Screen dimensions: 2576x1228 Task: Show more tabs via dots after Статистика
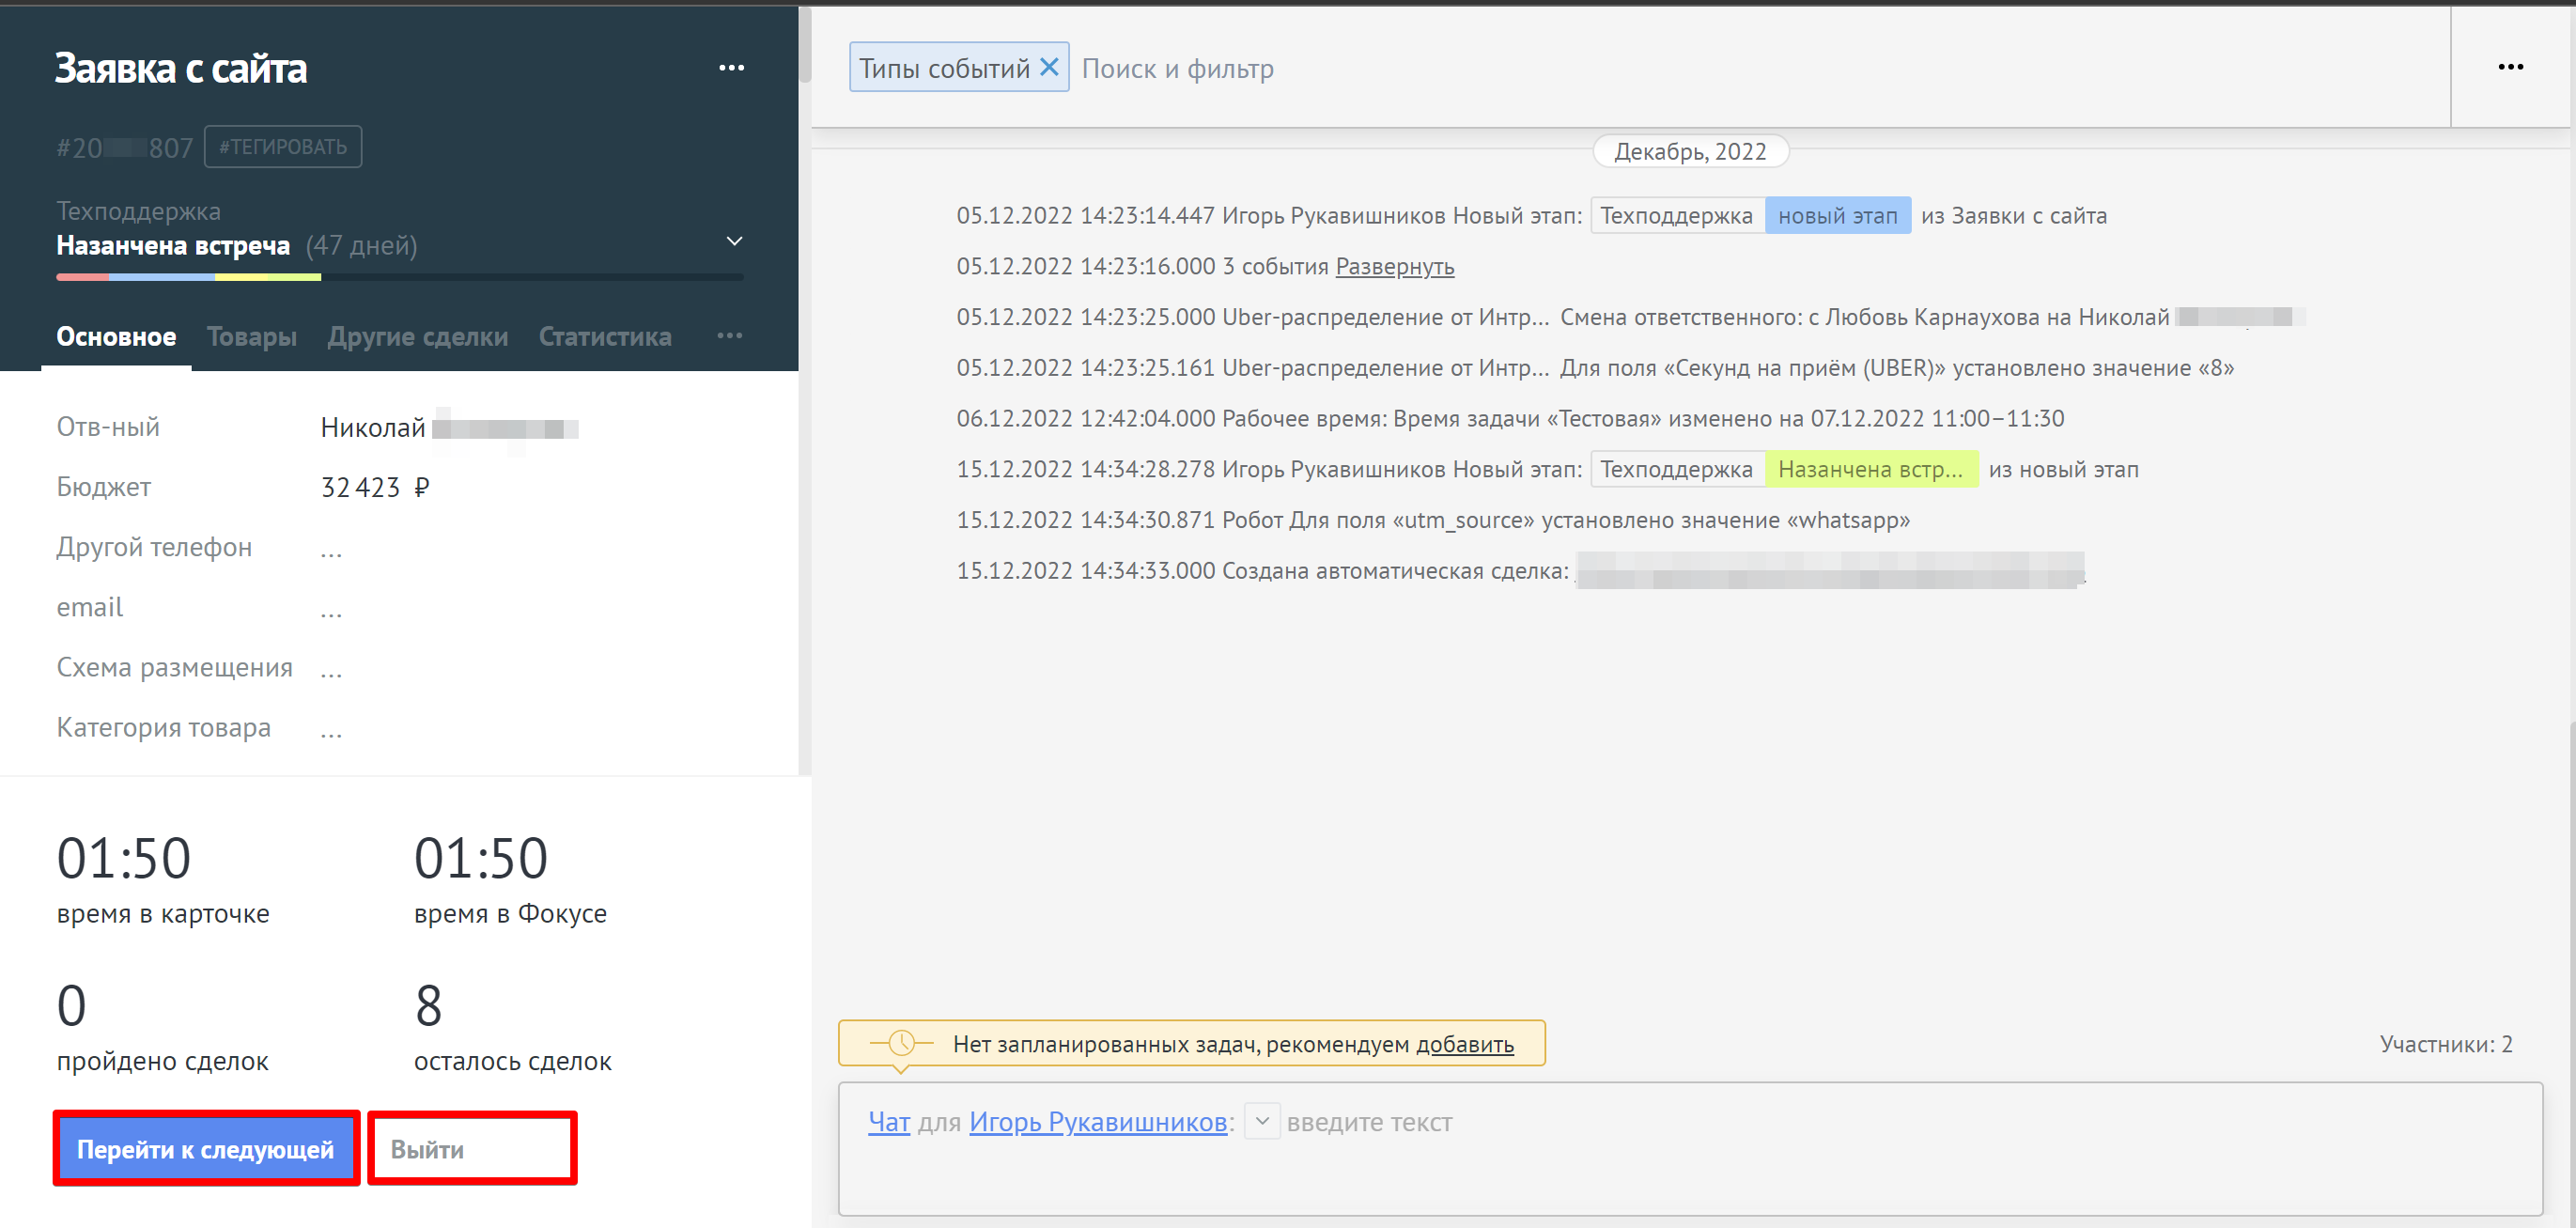(729, 336)
